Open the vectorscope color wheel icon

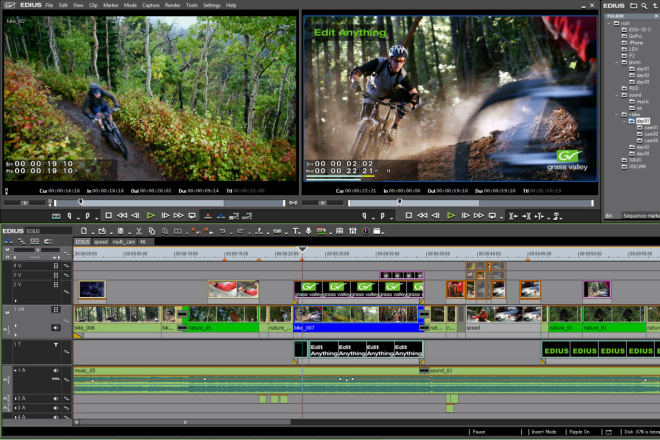[x=366, y=231]
